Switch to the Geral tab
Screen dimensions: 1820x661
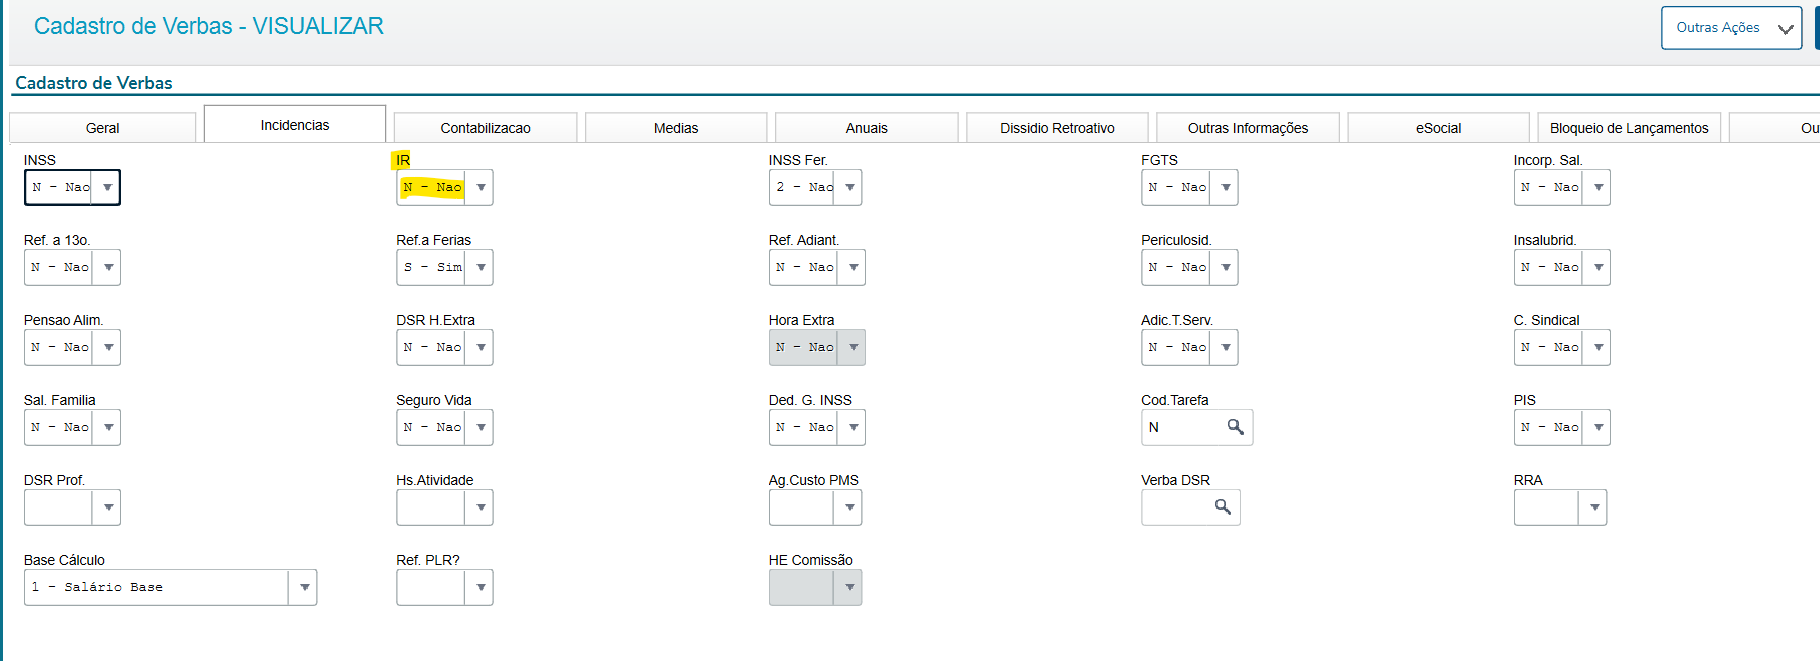(x=102, y=128)
